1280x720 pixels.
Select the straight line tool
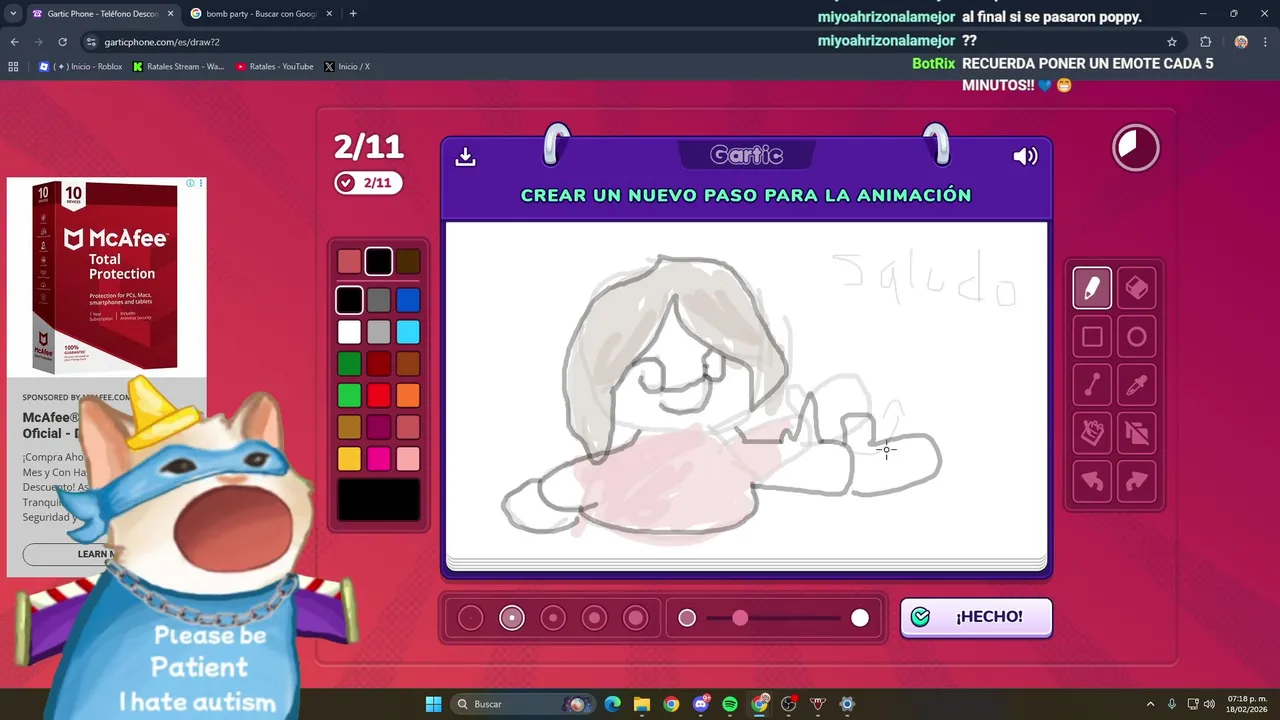pyautogui.click(x=1092, y=385)
